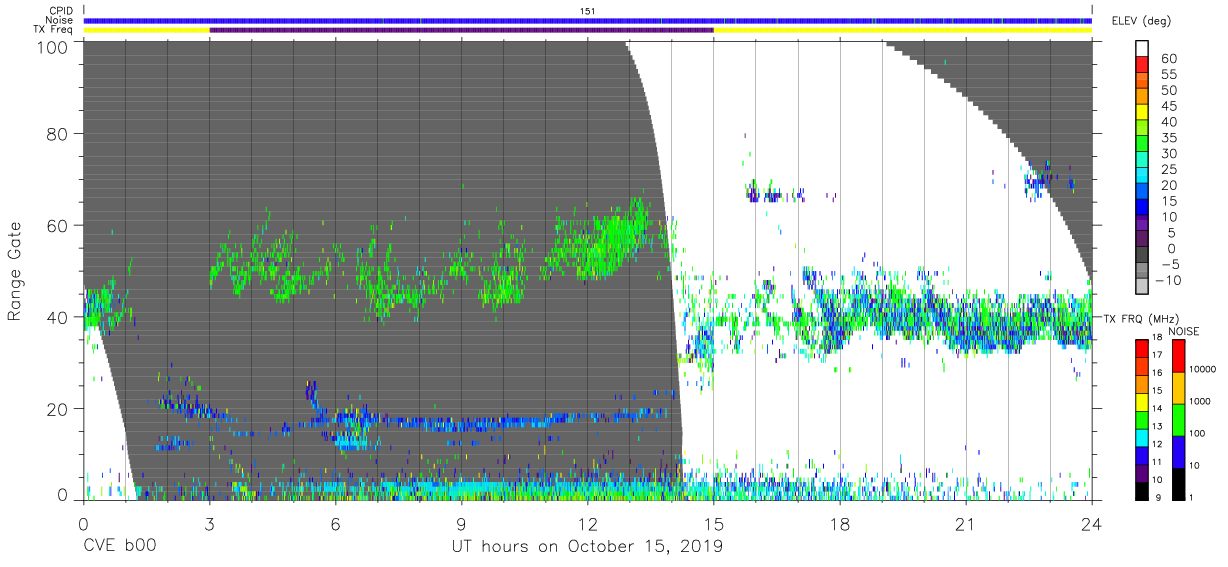Click the 18 tick label on UT hours axis
Image resolution: width=1228 pixels, height=567 pixels.
839,525
